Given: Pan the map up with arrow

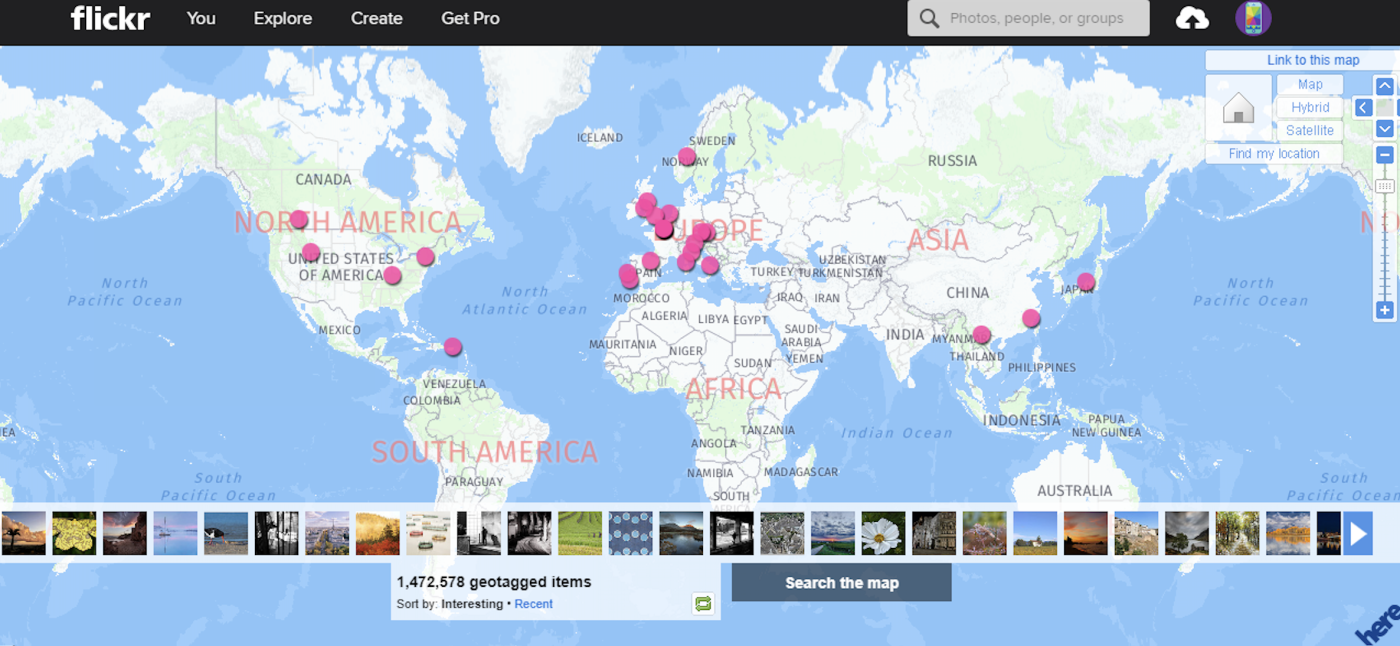Looking at the screenshot, I should (x=1385, y=86).
